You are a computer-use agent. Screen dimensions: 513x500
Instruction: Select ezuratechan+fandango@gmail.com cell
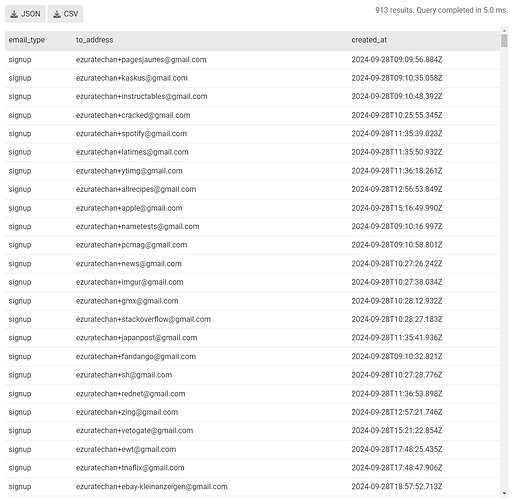136,357
